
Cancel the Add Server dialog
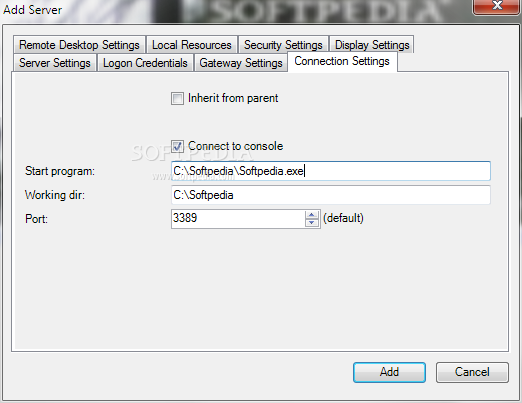click(472, 372)
